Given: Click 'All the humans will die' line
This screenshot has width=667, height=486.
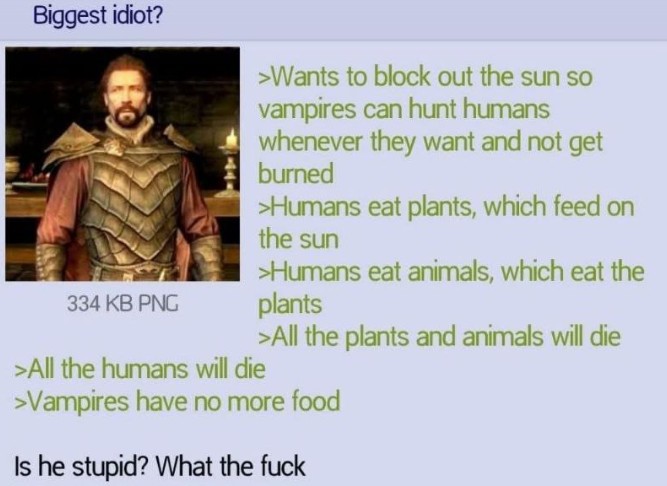Looking at the screenshot, I should pos(140,369).
